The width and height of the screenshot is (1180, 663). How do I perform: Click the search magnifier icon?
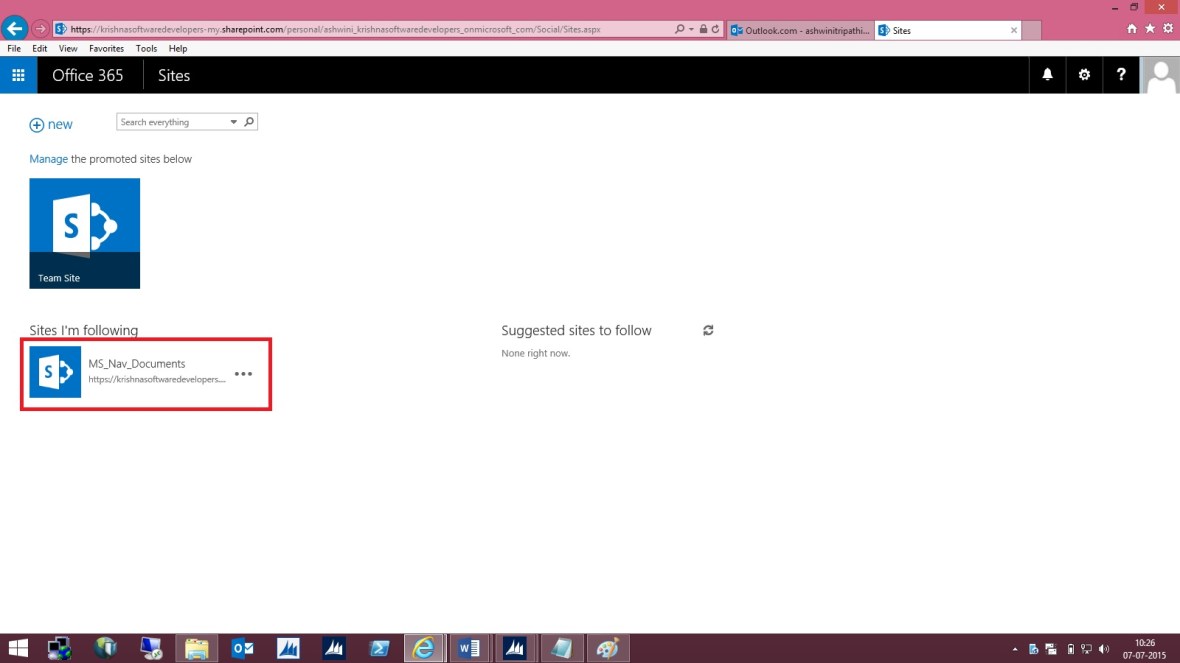click(249, 121)
